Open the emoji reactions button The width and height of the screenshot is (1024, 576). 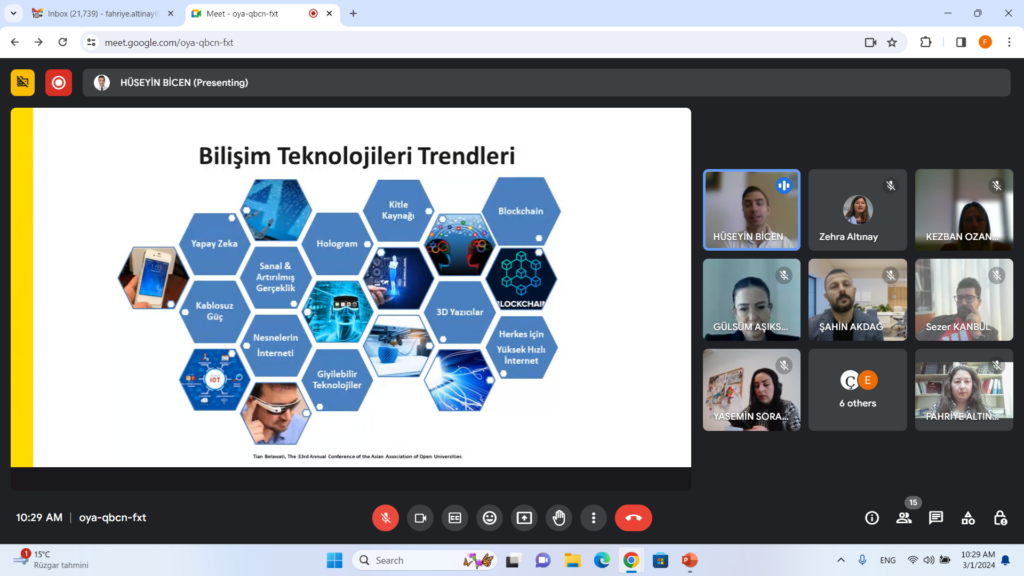[489, 518]
